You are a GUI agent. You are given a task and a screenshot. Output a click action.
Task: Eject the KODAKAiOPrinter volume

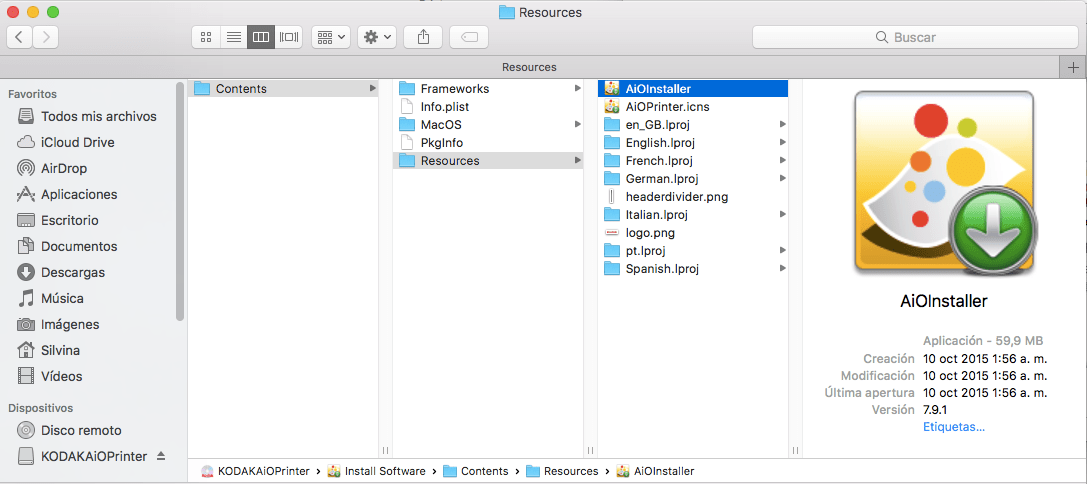click(x=162, y=456)
